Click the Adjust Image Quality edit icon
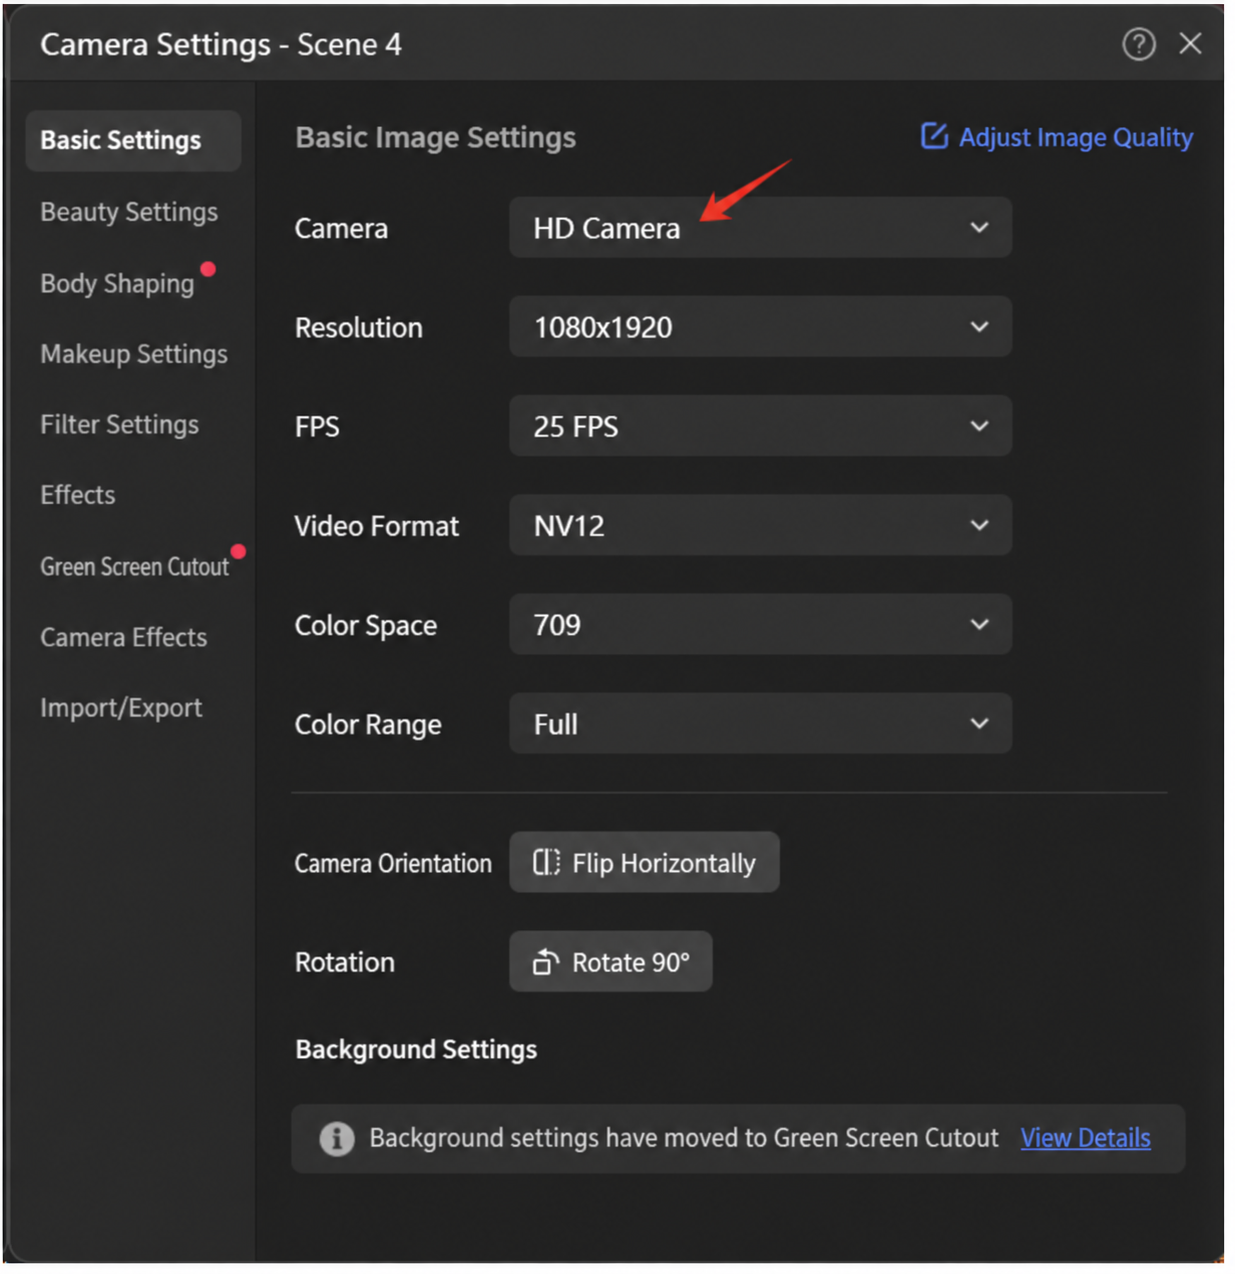1235x1274 pixels. tap(934, 136)
